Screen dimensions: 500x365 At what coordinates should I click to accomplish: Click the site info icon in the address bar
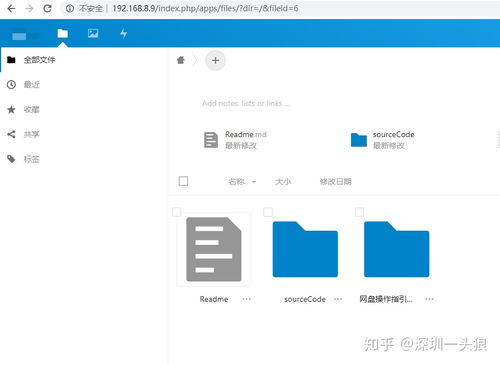[x=70, y=8]
